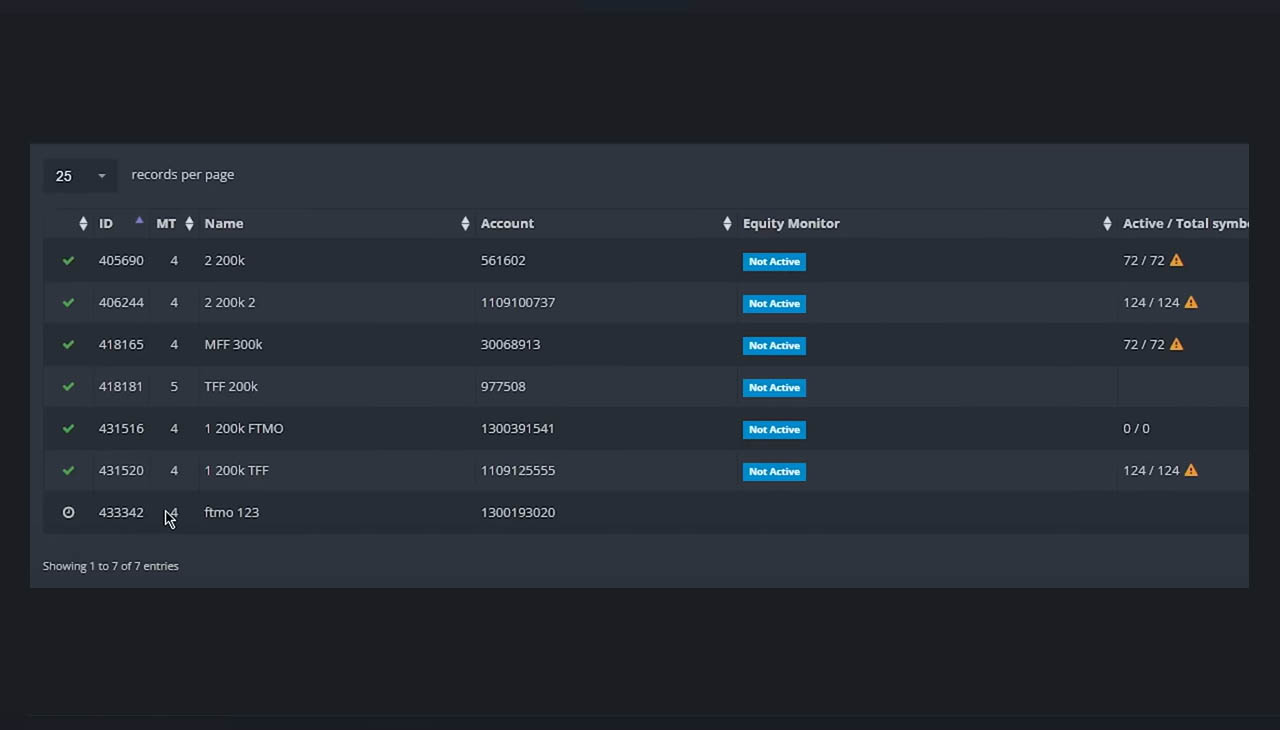Screen dimensions: 1280x730
Task: Sort table by Account column header
Action: point(507,223)
